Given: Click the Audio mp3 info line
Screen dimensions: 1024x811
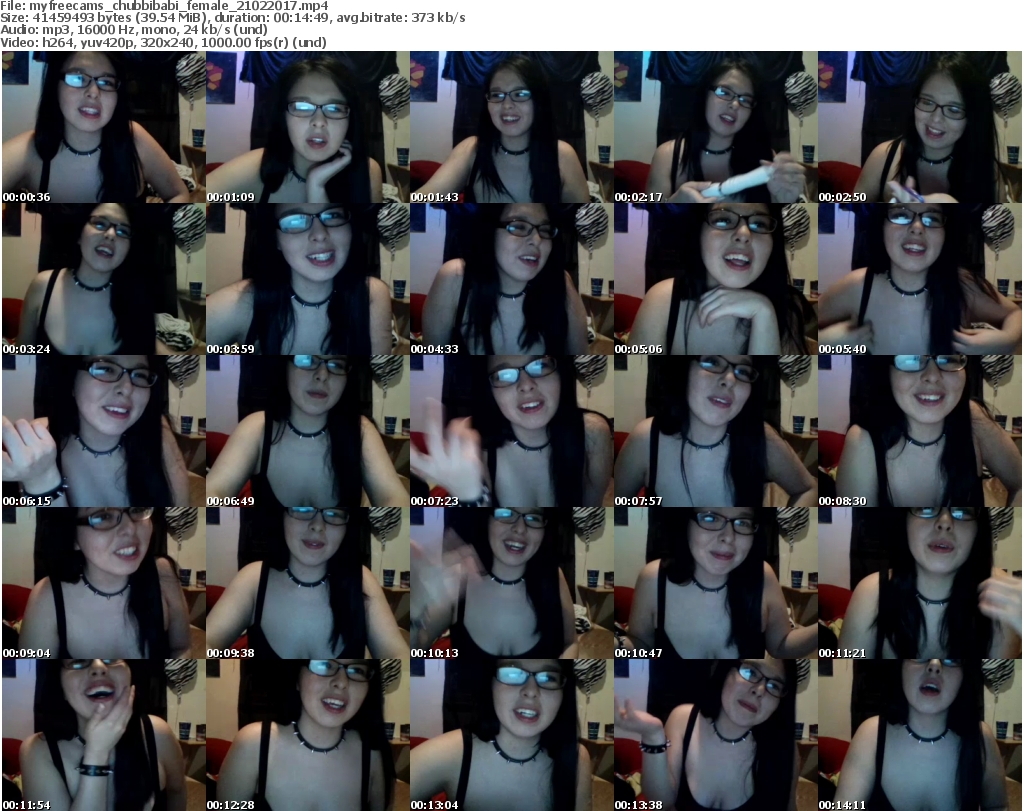Looking at the screenshot, I should click(134, 30).
